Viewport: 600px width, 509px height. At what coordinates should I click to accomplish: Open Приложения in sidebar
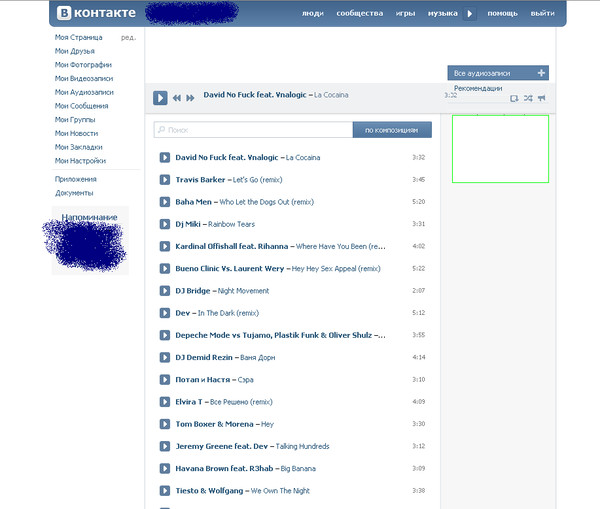75,179
